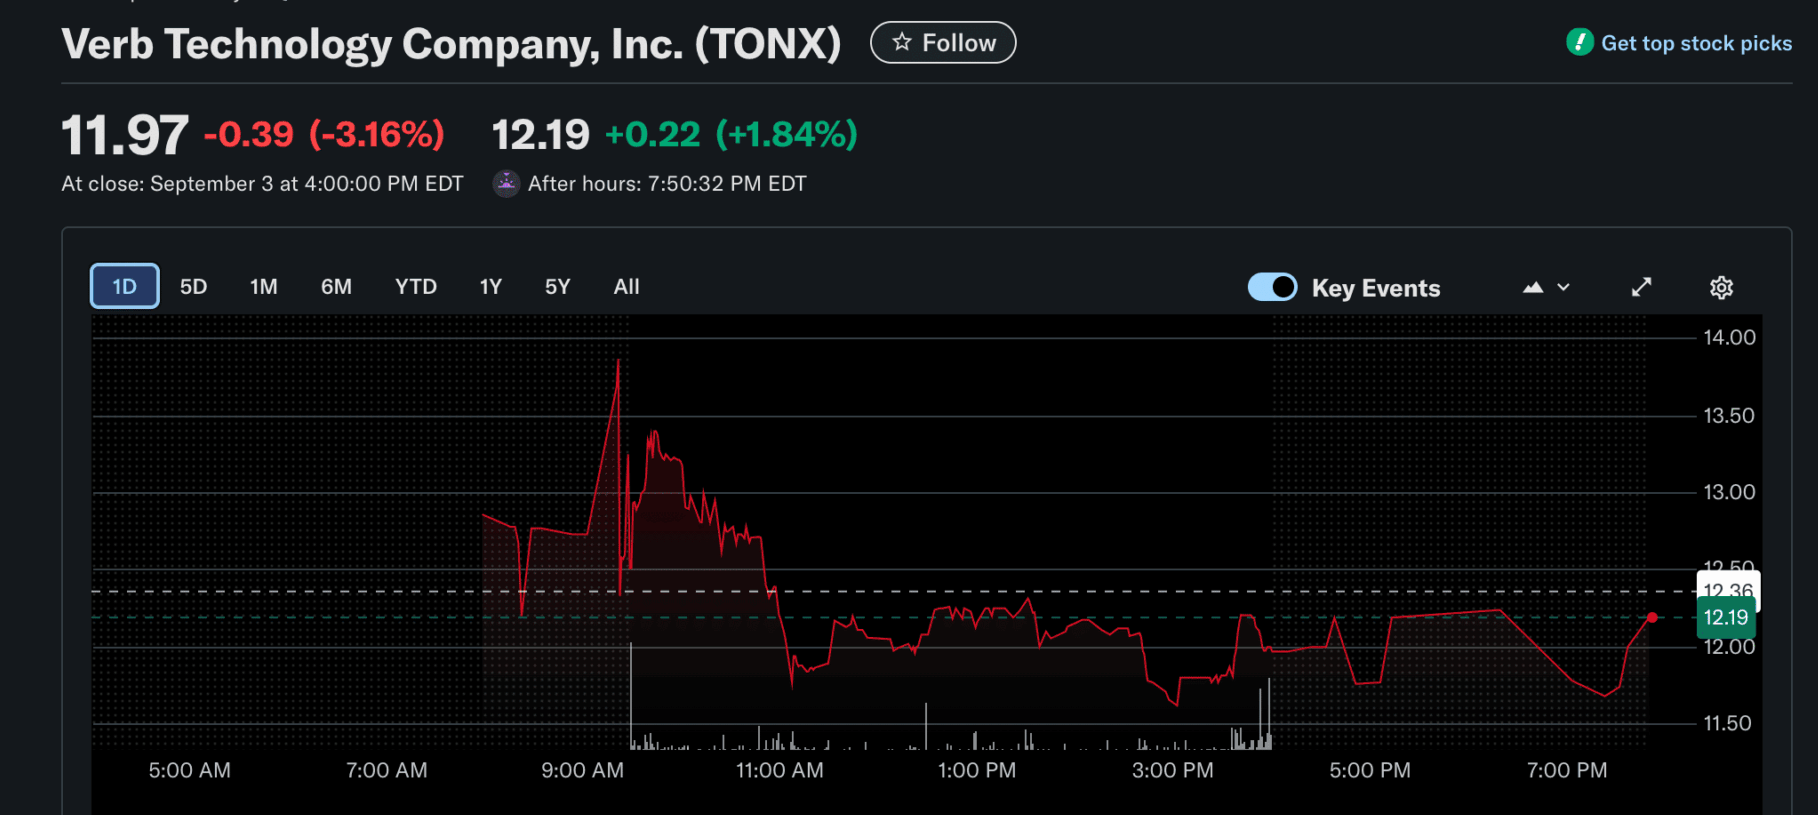
Task: Choose the 6M chart range
Action: point(336,287)
